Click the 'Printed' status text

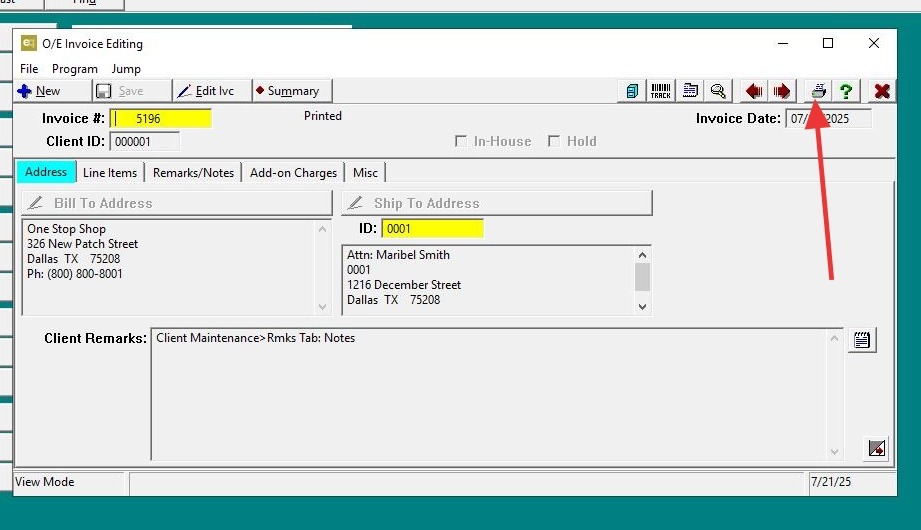[x=322, y=116]
